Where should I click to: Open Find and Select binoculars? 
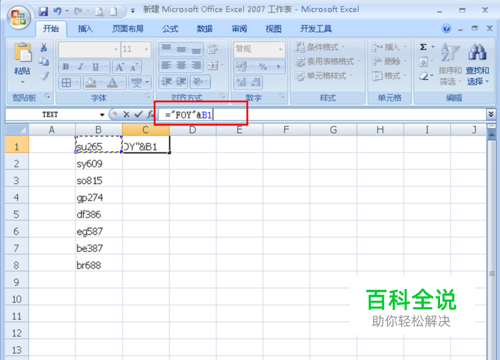coord(477,63)
